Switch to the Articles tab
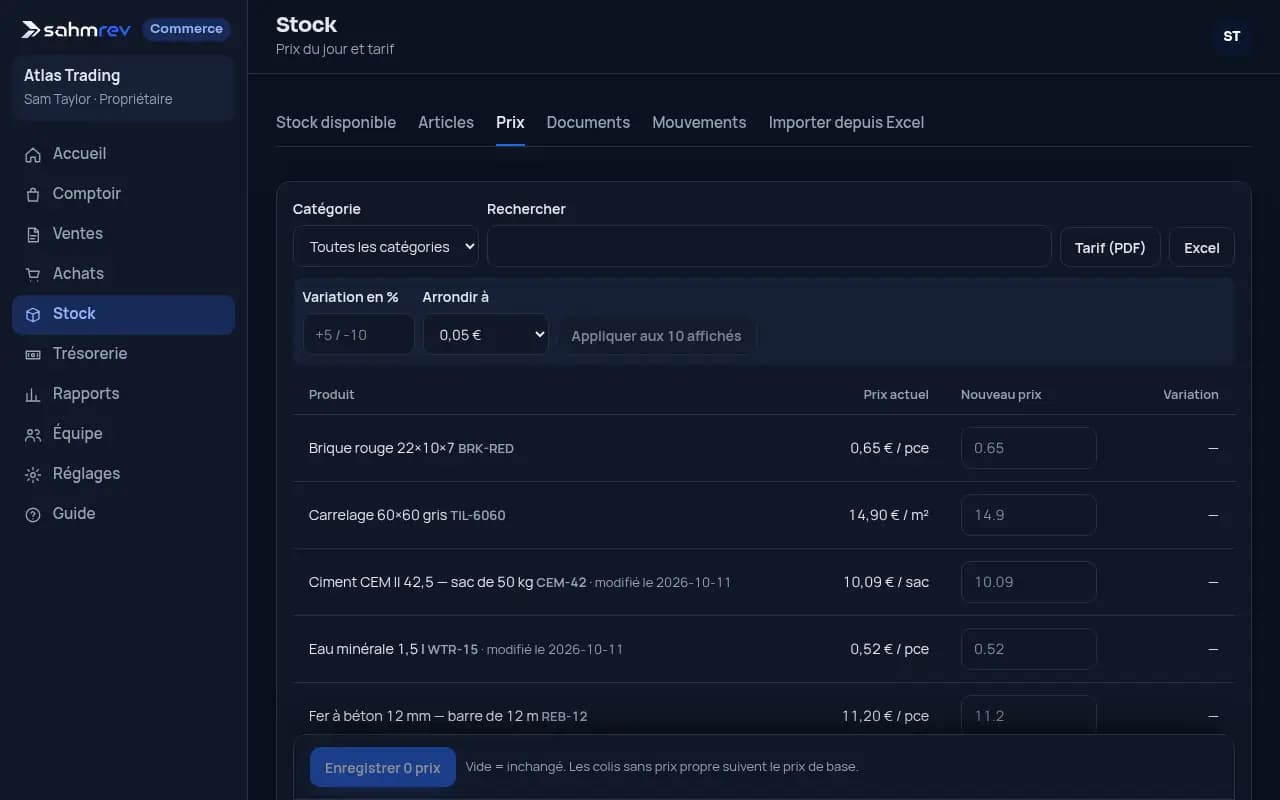The width and height of the screenshot is (1280, 800). click(x=446, y=122)
